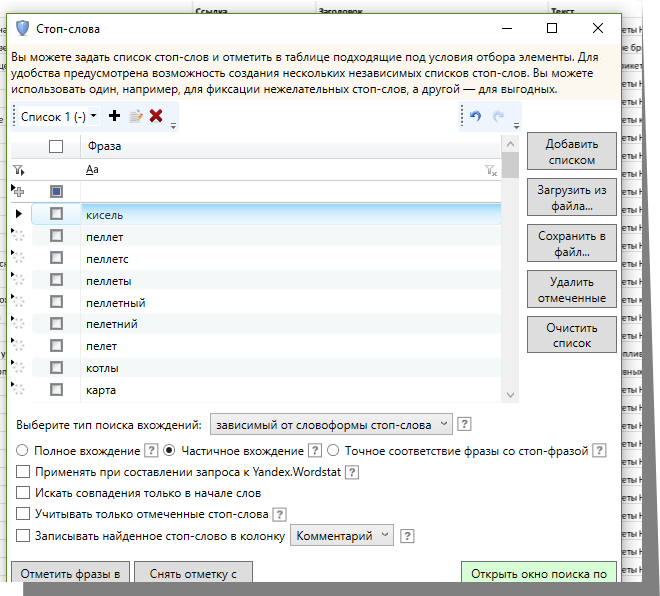The image size is (660, 596).
Task: Select the пеллетный phrase text
Action: point(116,303)
